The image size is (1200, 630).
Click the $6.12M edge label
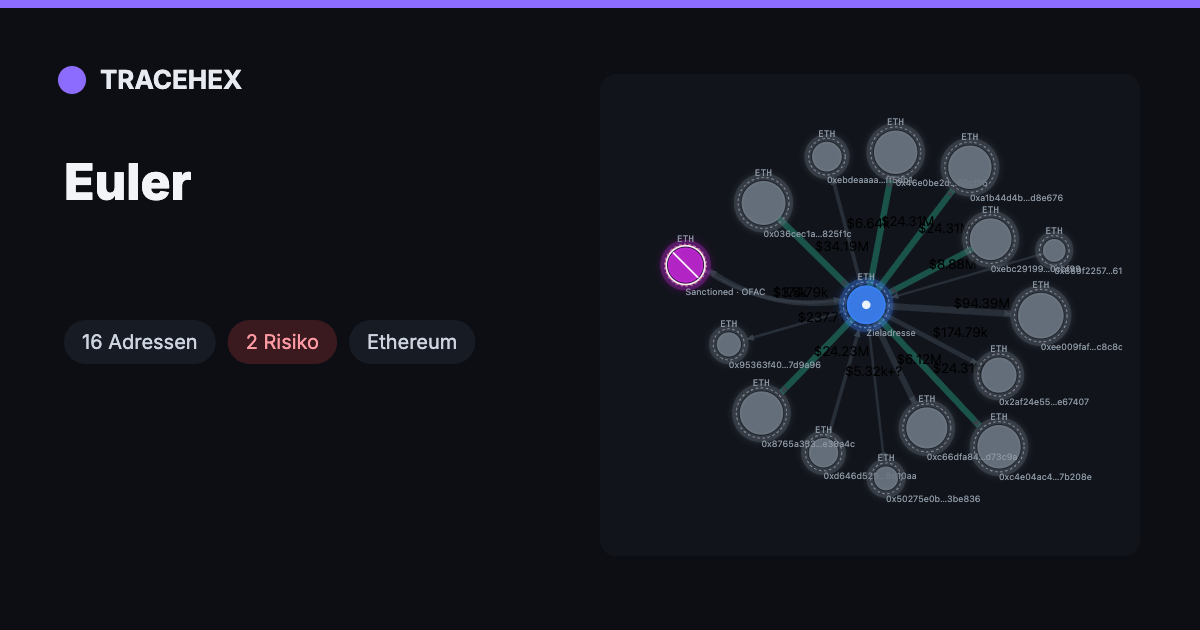click(x=919, y=359)
